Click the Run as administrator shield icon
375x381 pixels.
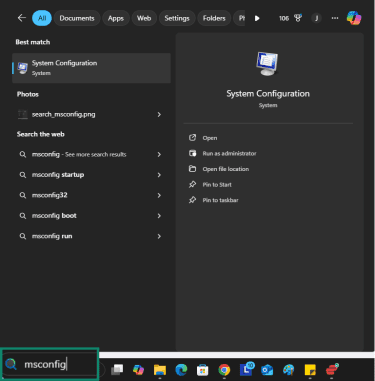pos(192,153)
